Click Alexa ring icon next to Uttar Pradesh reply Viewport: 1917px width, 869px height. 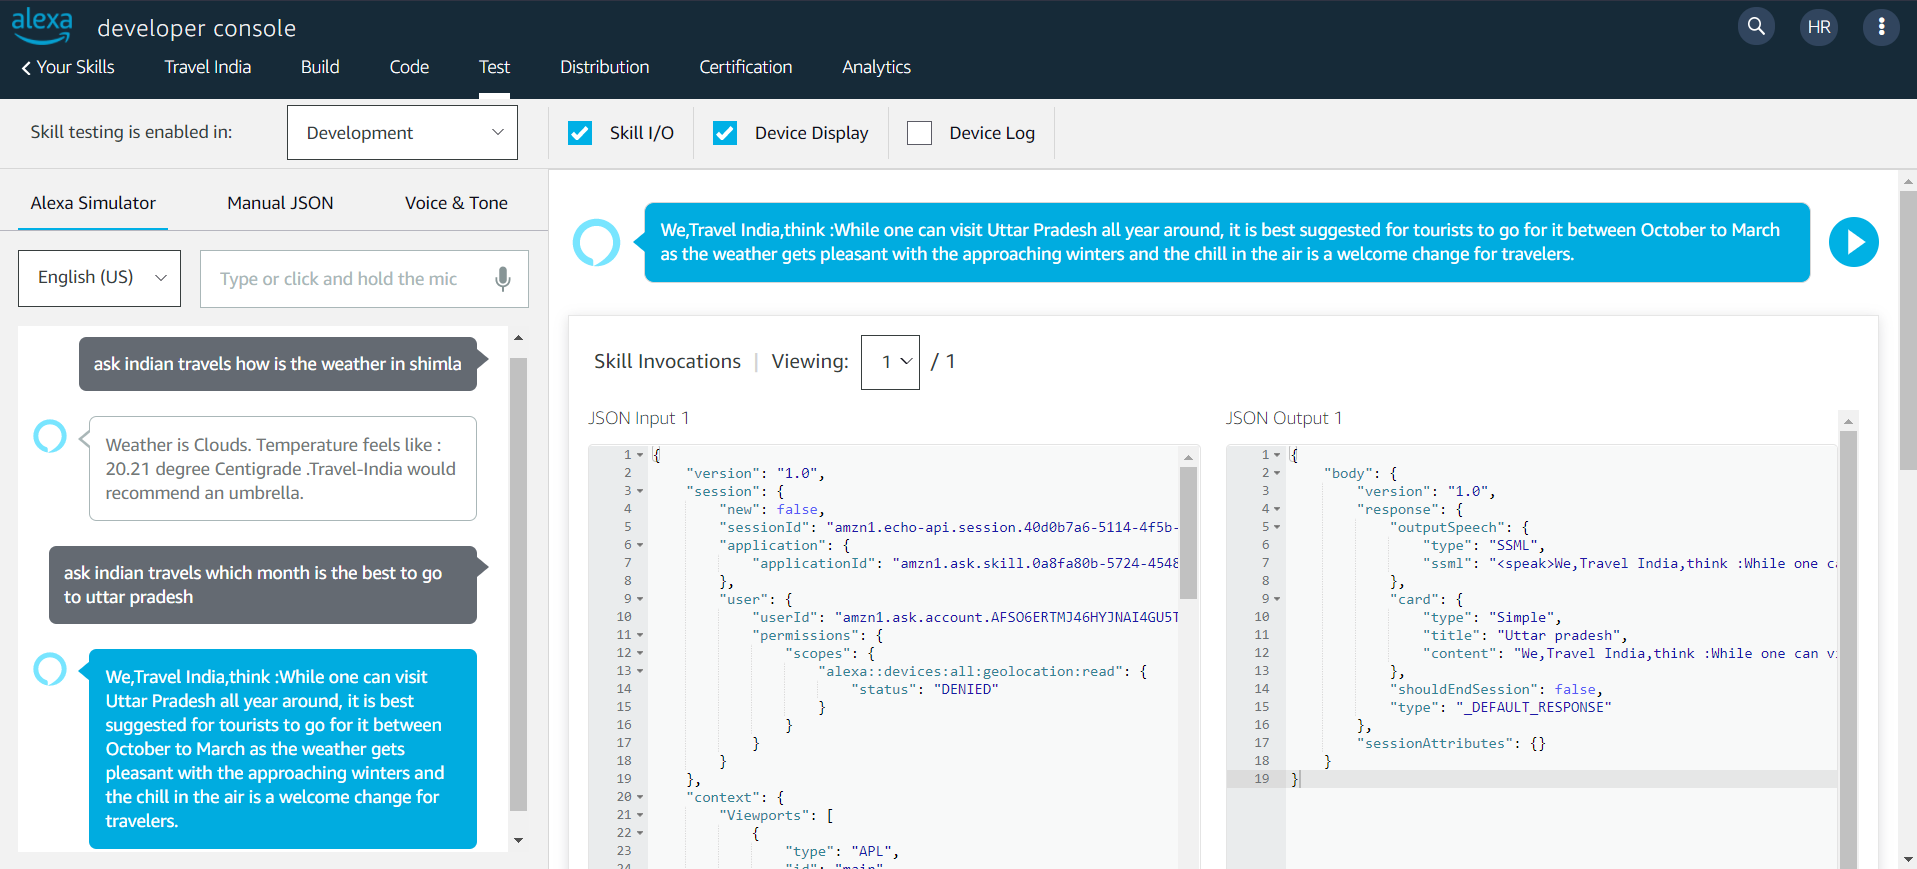click(50, 669)
